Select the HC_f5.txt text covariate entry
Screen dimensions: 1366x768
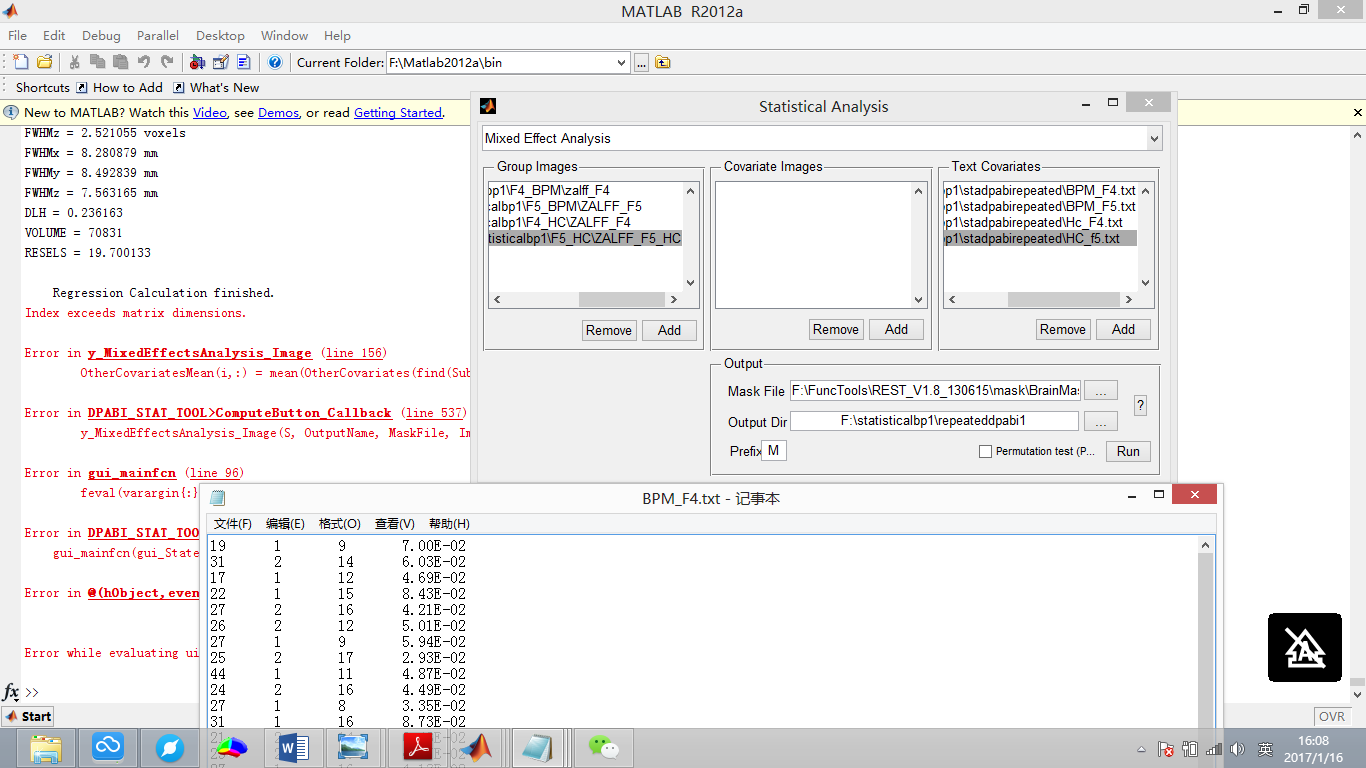point(1040,238)
